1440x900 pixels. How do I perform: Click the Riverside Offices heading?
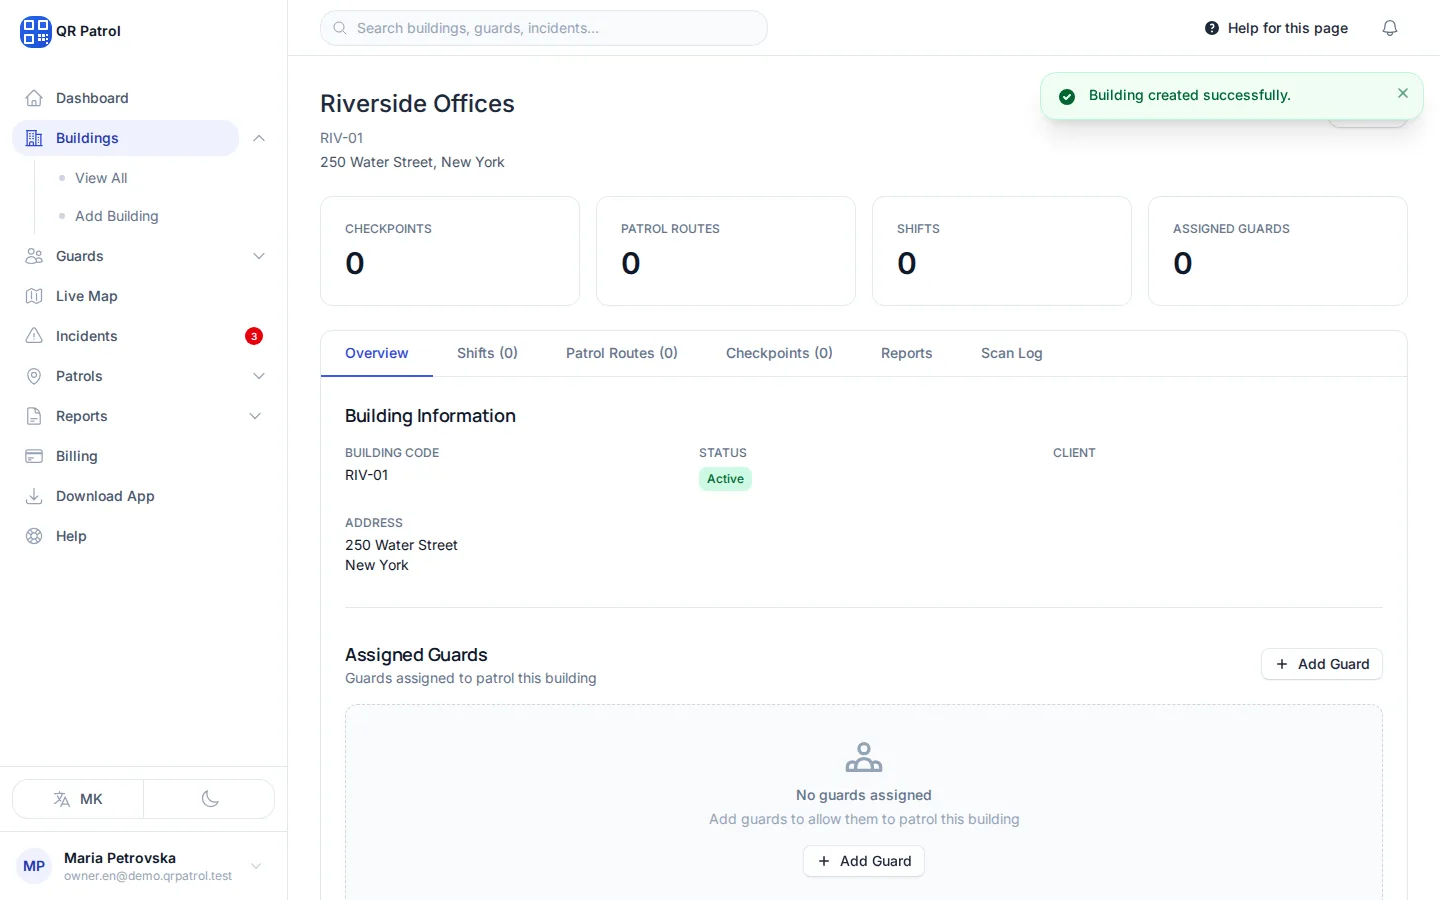tap(417, 103)
